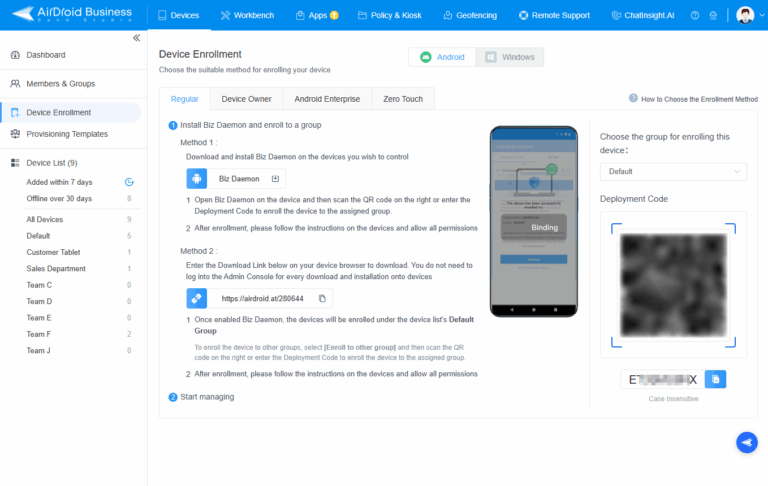Open the Workbench top menu

tap(247, 15)
